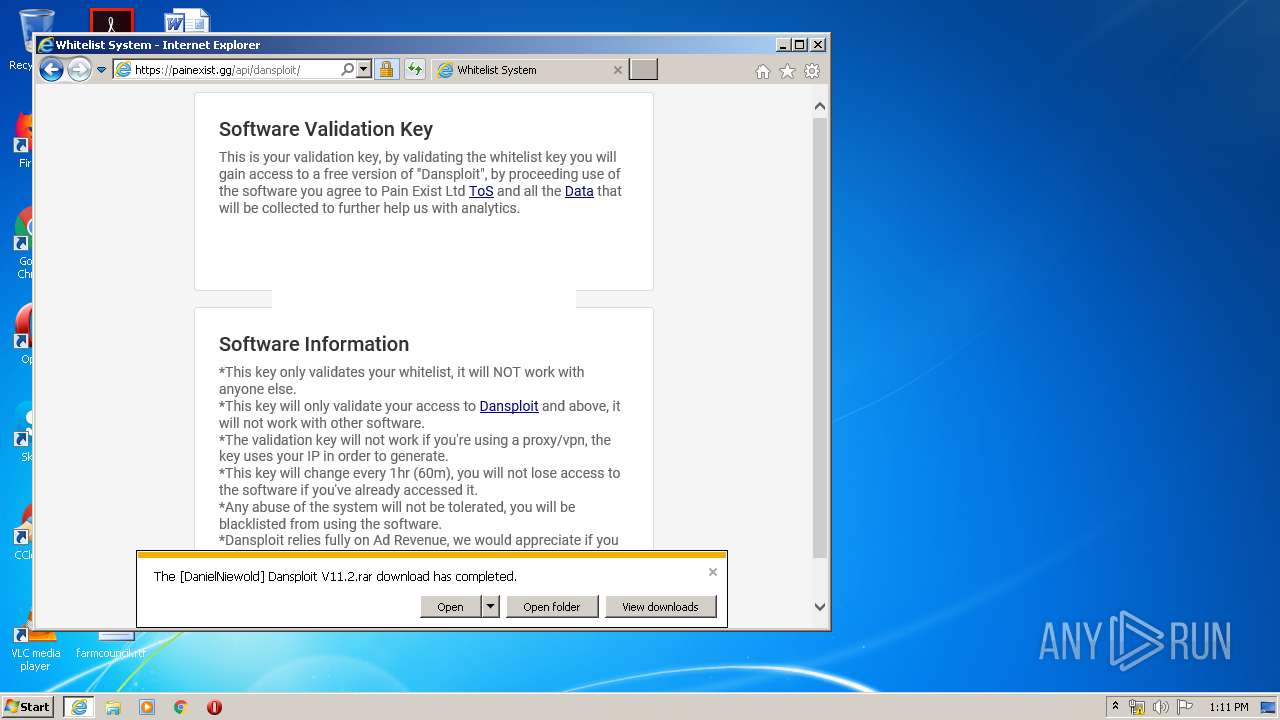Click the Internet Explorer title bar icon
1280x720 pixels.
[x=45, y=45]
